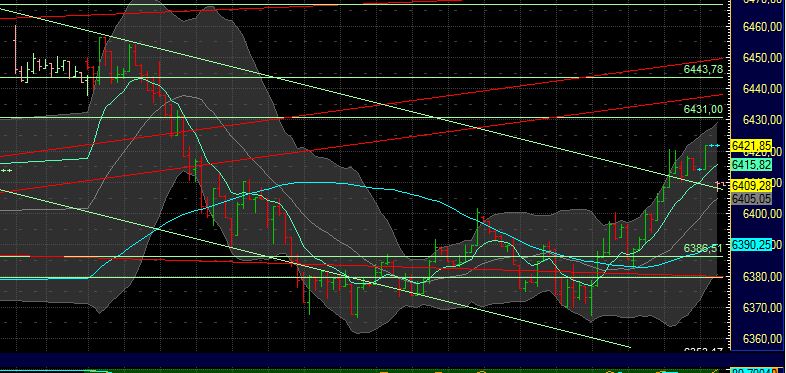The image size is (786, 373).
Task: Click the 6400,00 price axis label
Action: 762,214
